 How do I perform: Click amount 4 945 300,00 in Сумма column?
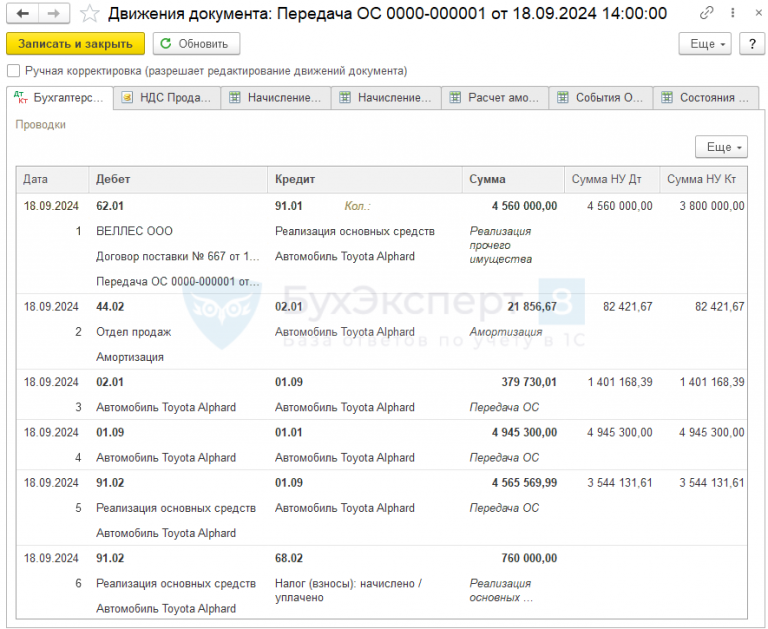click(525, 433)
